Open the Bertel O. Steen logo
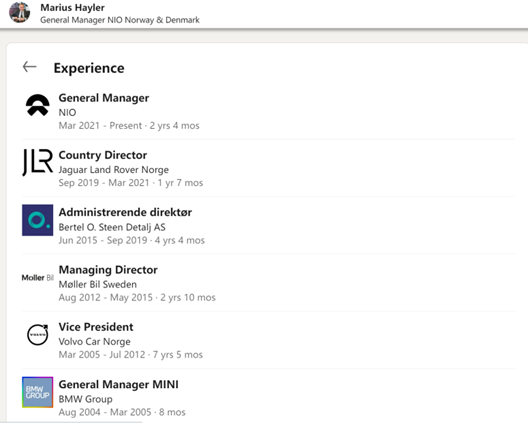The height and width of the screenshot is (423, 528). (38, 220)
